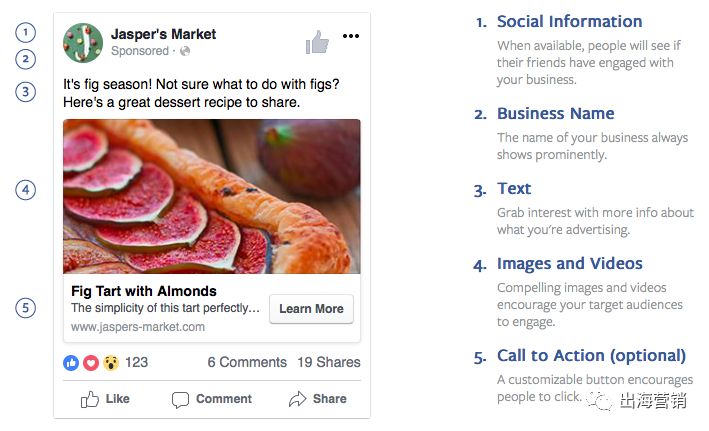
Task: Click the blue Like reaction icon
Action: pos(72,363)
